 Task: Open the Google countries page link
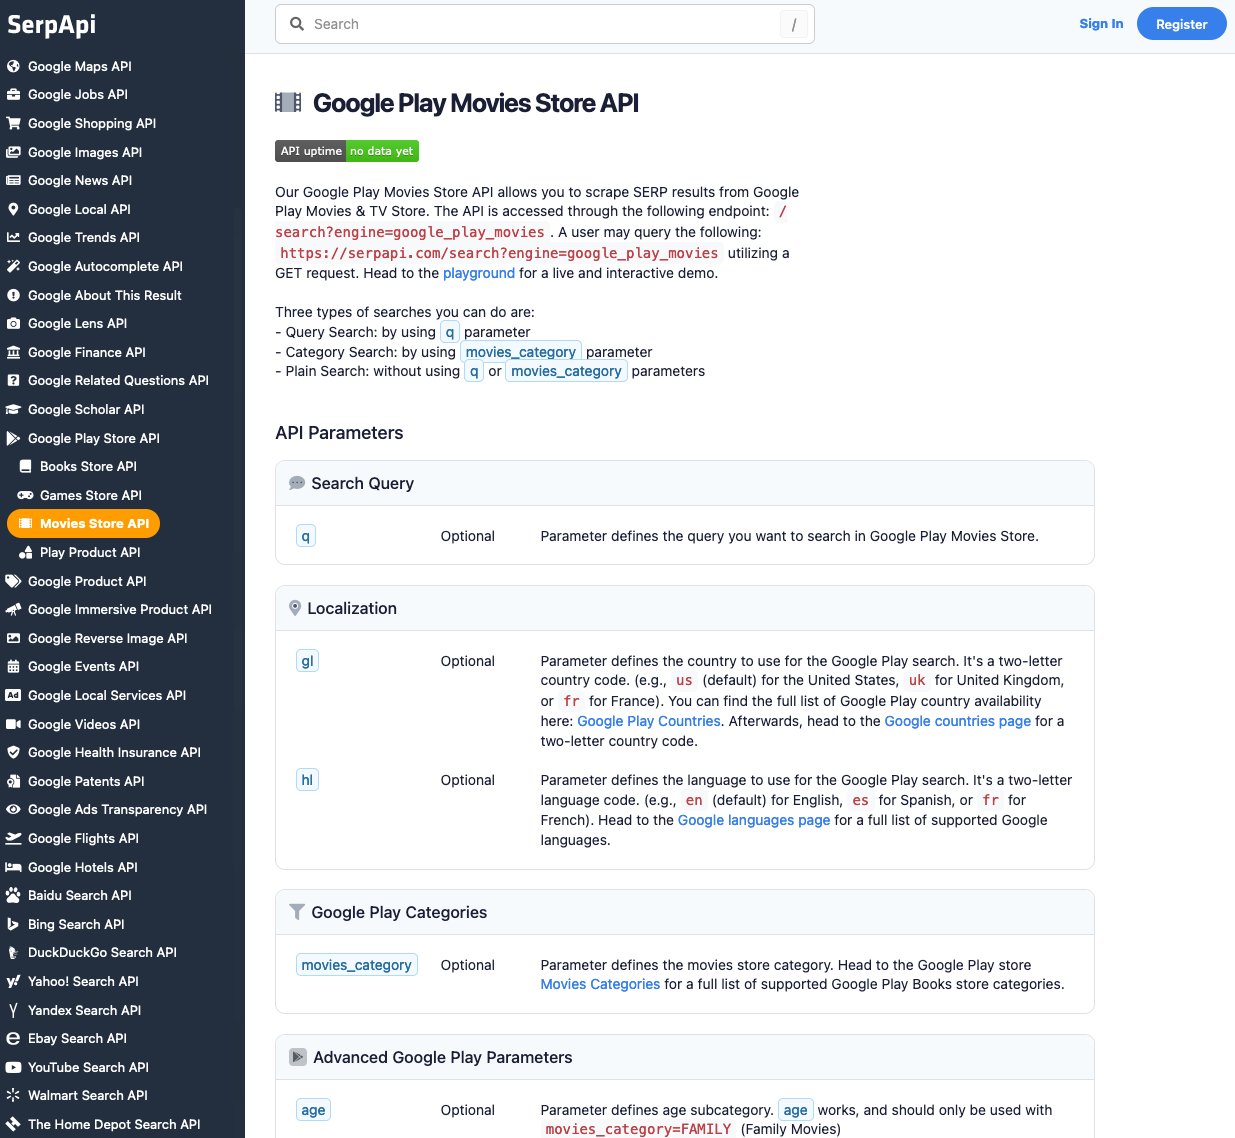pyautogui.click(x=958, y=721)
